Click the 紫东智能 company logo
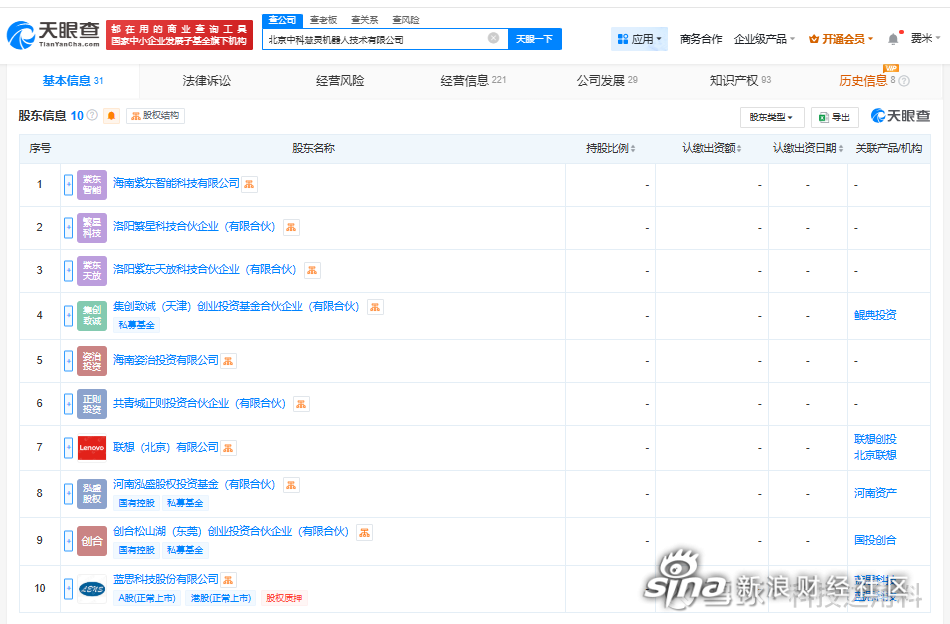Viewport: 950px width, 624px height. pos(92,185)
